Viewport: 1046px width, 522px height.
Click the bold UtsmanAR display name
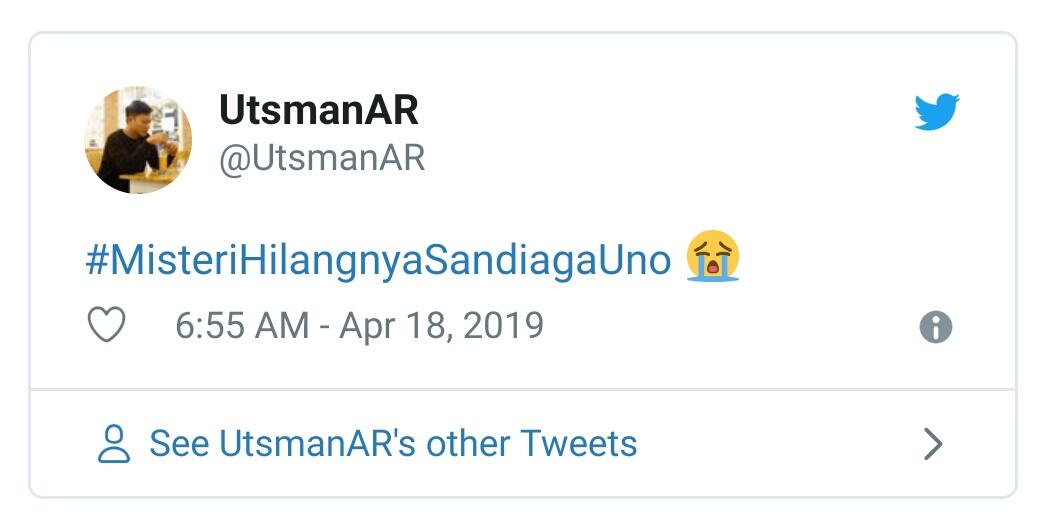(x=318, y=111)
